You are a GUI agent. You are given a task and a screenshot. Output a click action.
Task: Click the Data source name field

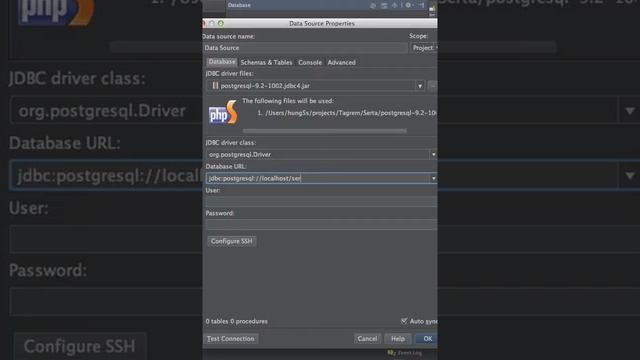coord(305,48)
